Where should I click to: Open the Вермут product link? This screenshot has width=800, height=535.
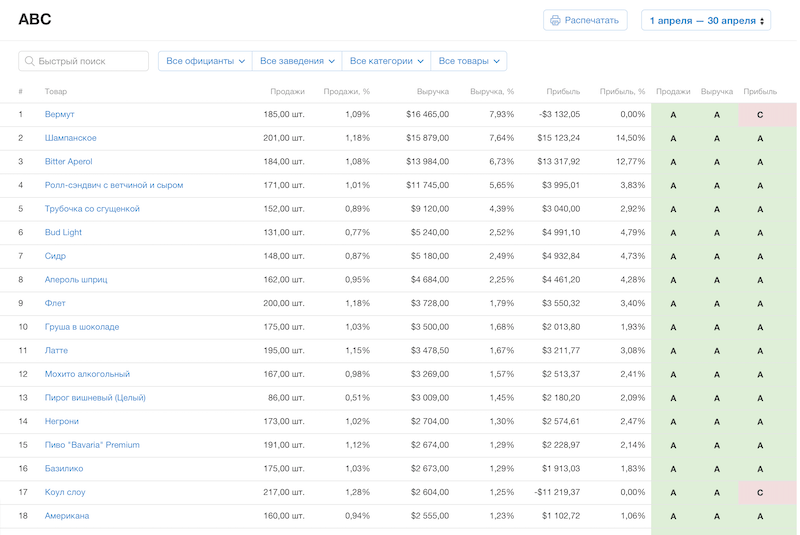(59, 114)
